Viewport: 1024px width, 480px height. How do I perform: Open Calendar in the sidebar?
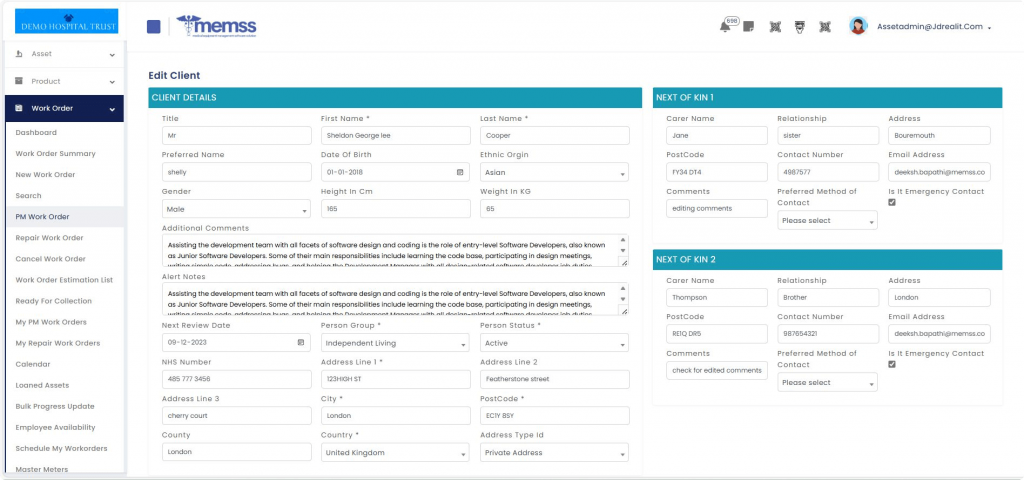[x=33, y=364]
